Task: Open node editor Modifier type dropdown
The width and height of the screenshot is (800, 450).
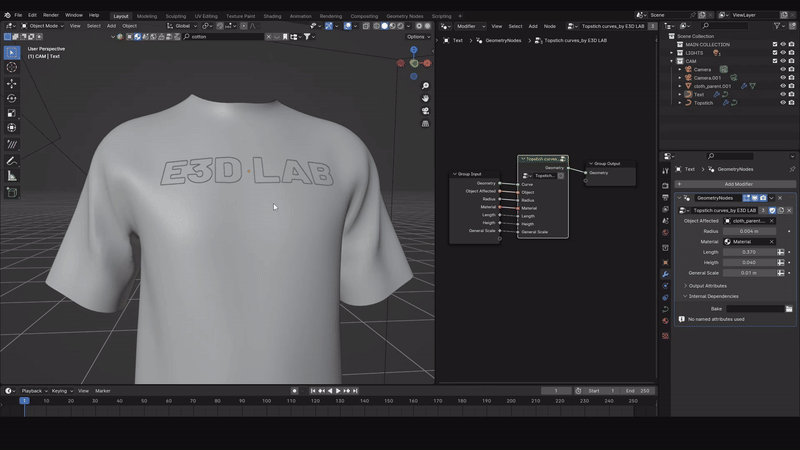Action: pos(470,26)
